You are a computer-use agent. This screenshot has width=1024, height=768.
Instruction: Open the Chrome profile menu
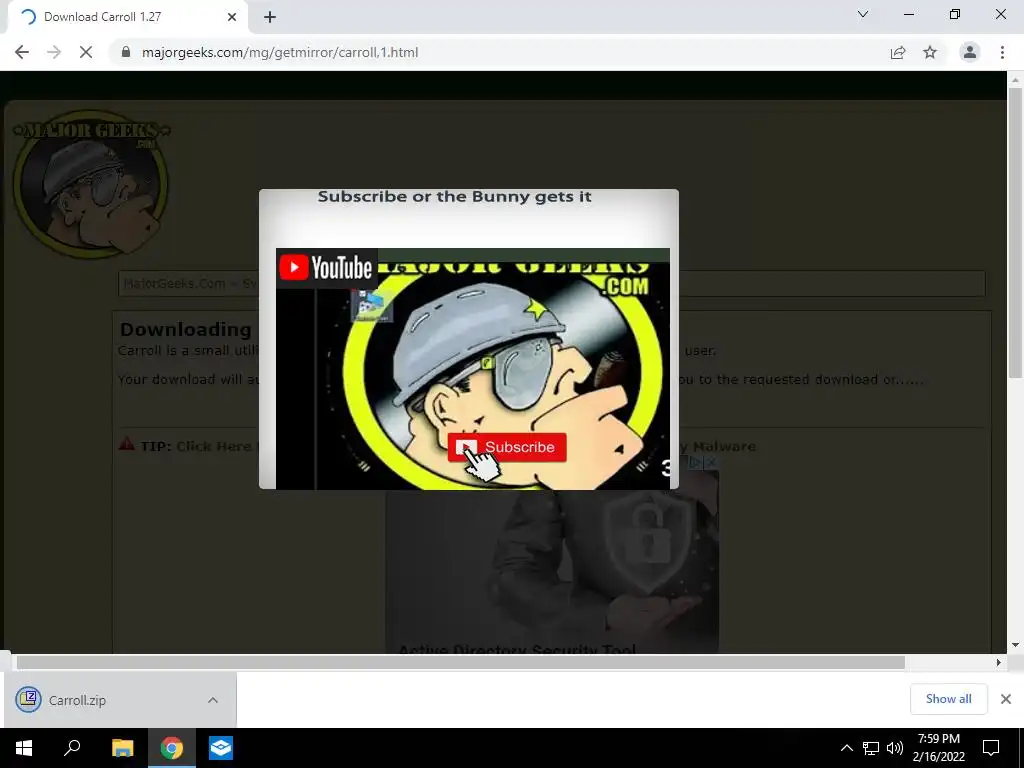(x=970, y=52)
